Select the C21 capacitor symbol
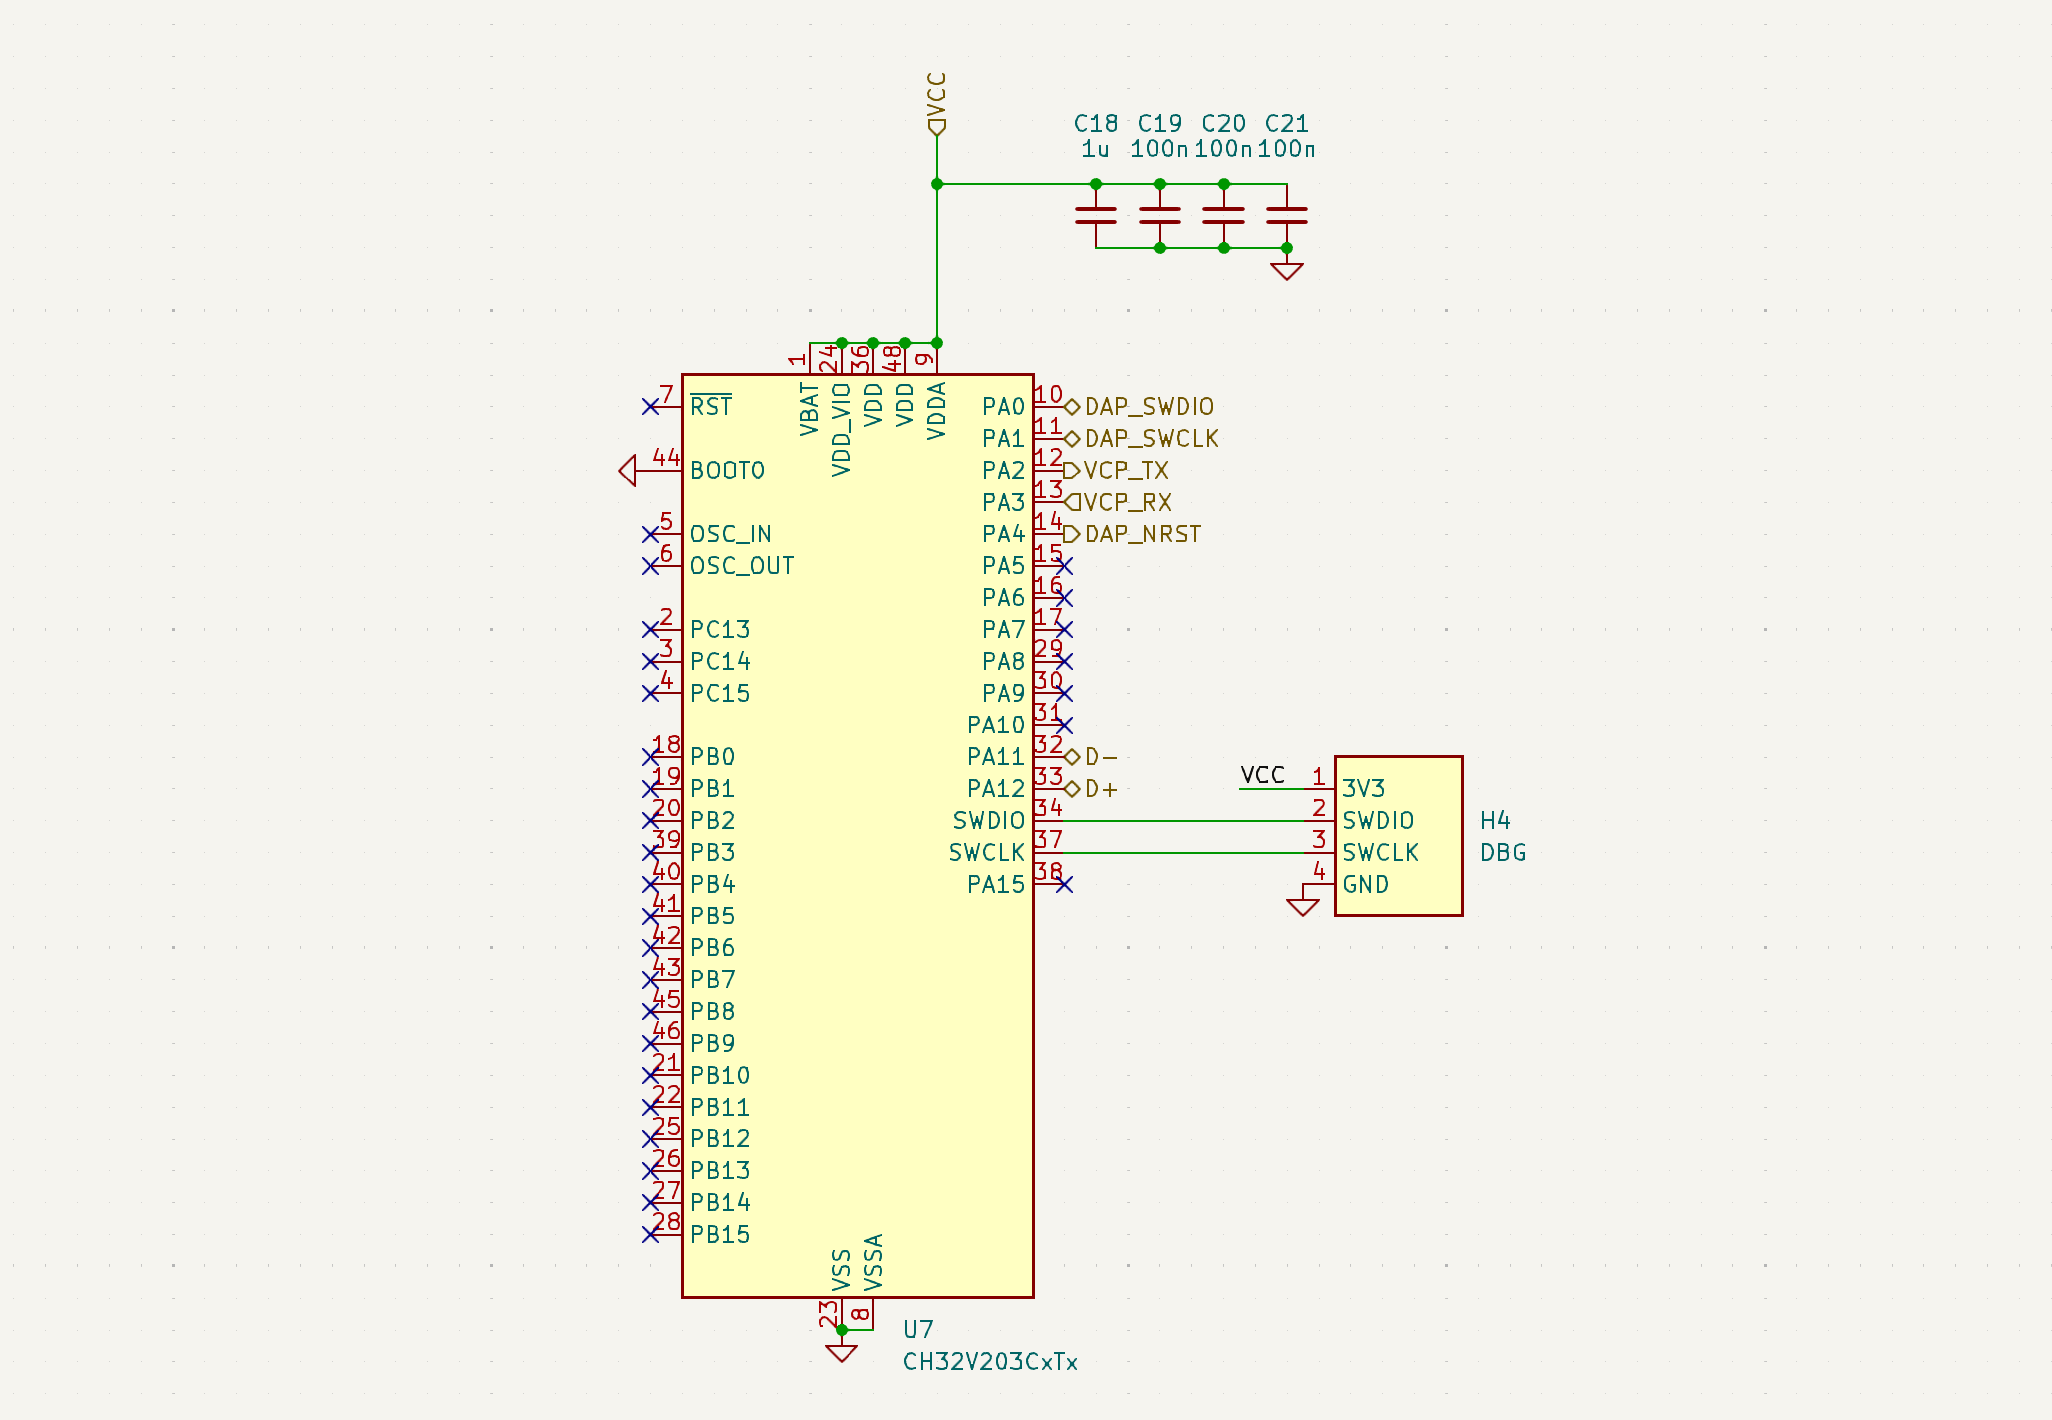 click(x=1287, y=215)
